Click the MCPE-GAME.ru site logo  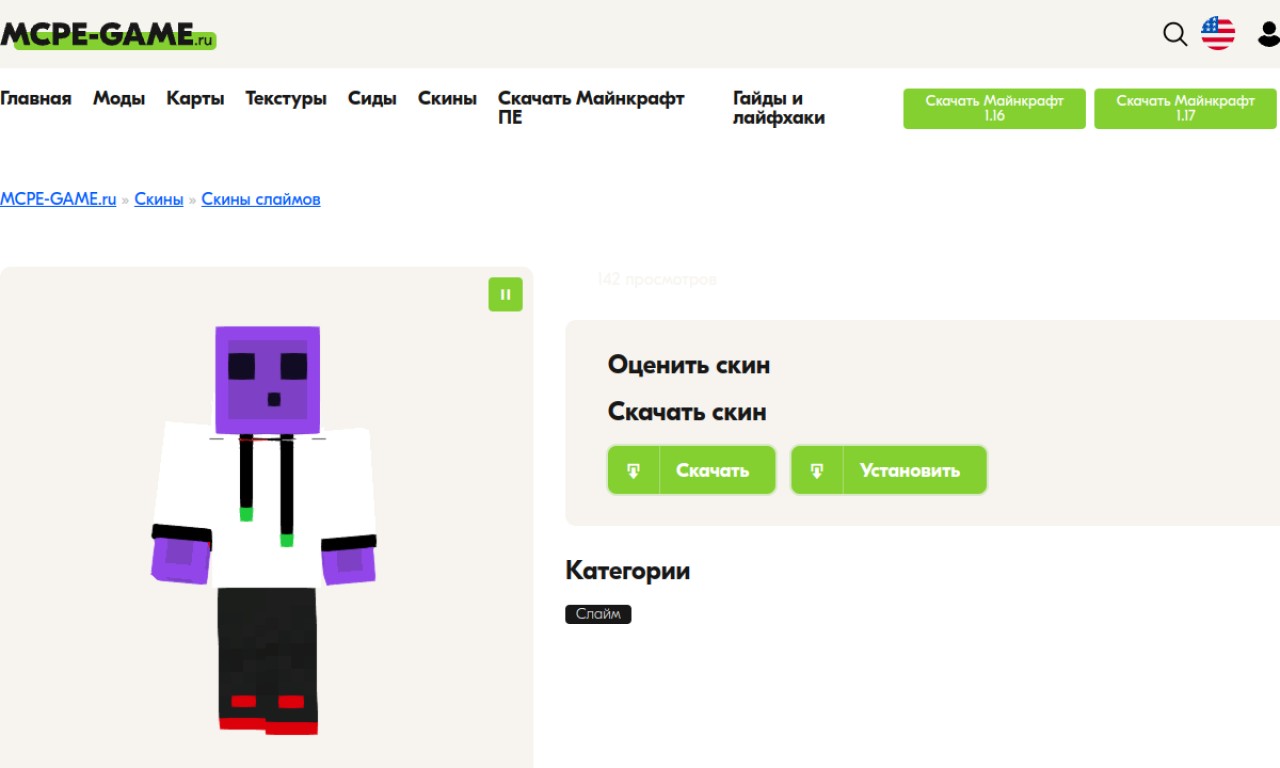coord(108,35)
